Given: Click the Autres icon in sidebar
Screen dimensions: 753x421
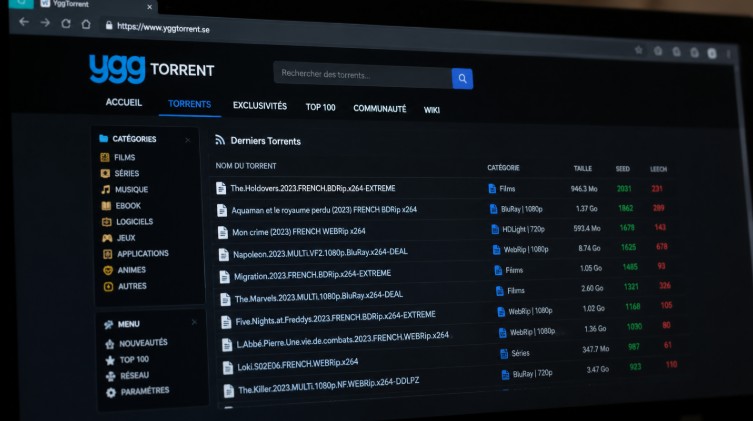Looking at the screenshot, I should click(109, 286).
